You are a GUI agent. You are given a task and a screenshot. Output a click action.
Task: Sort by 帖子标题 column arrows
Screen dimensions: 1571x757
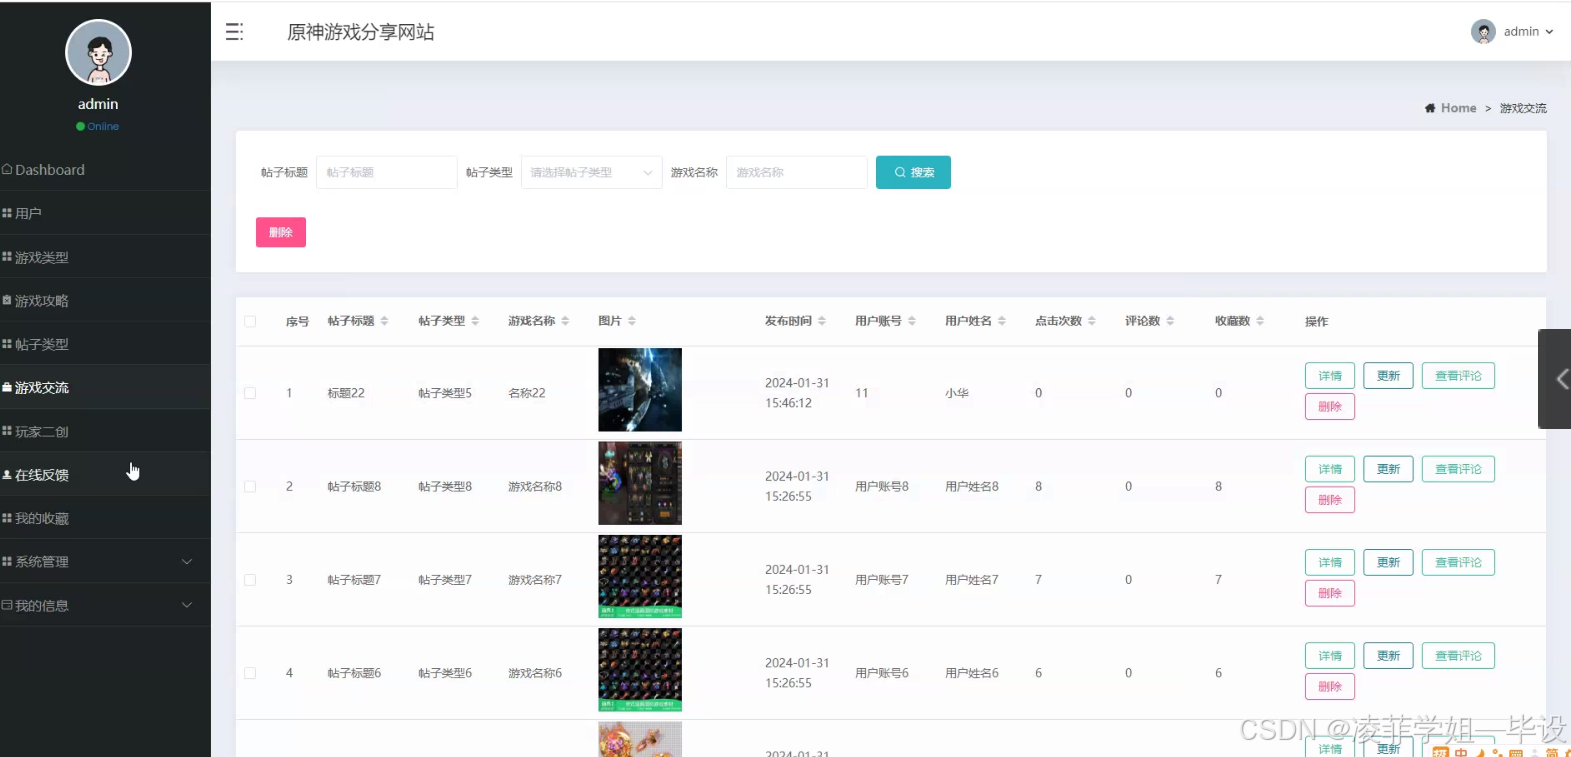pyautogui.click(x=384, y=321)
